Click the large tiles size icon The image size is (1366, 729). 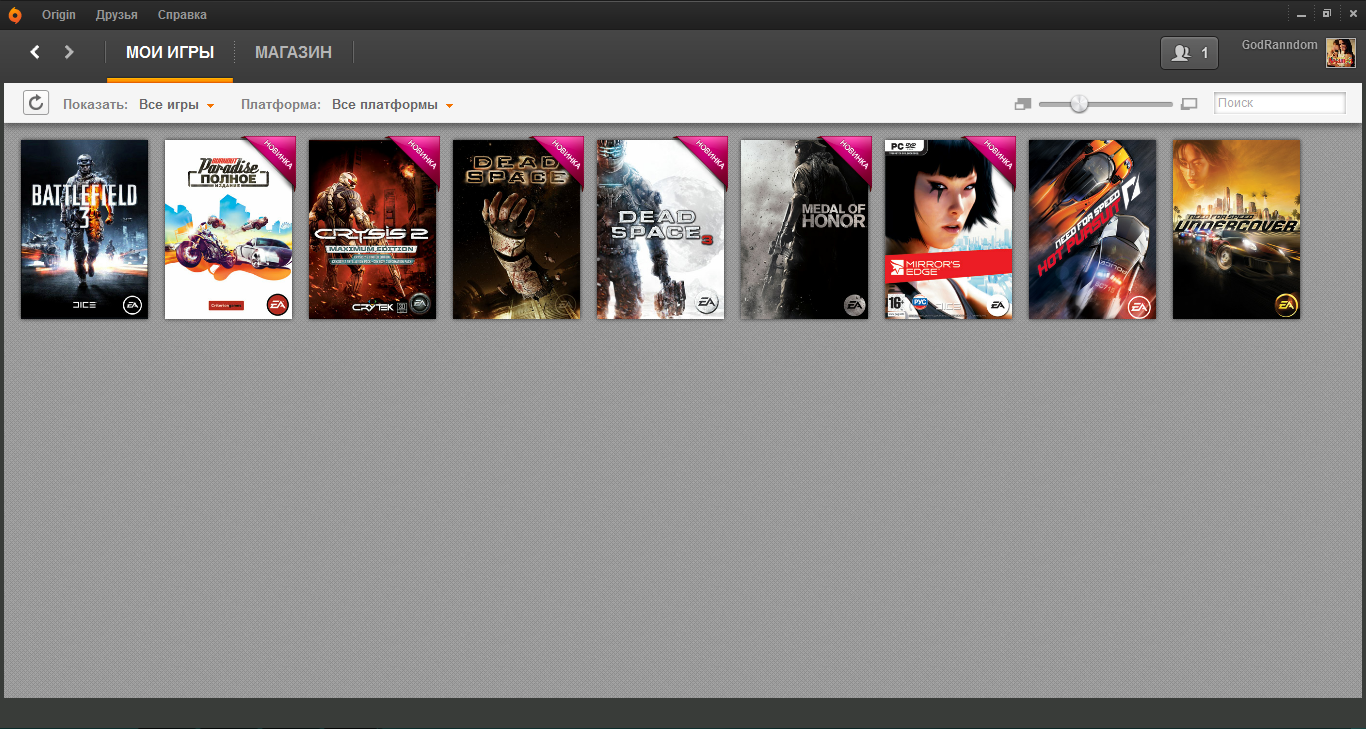click(1189, 103)
